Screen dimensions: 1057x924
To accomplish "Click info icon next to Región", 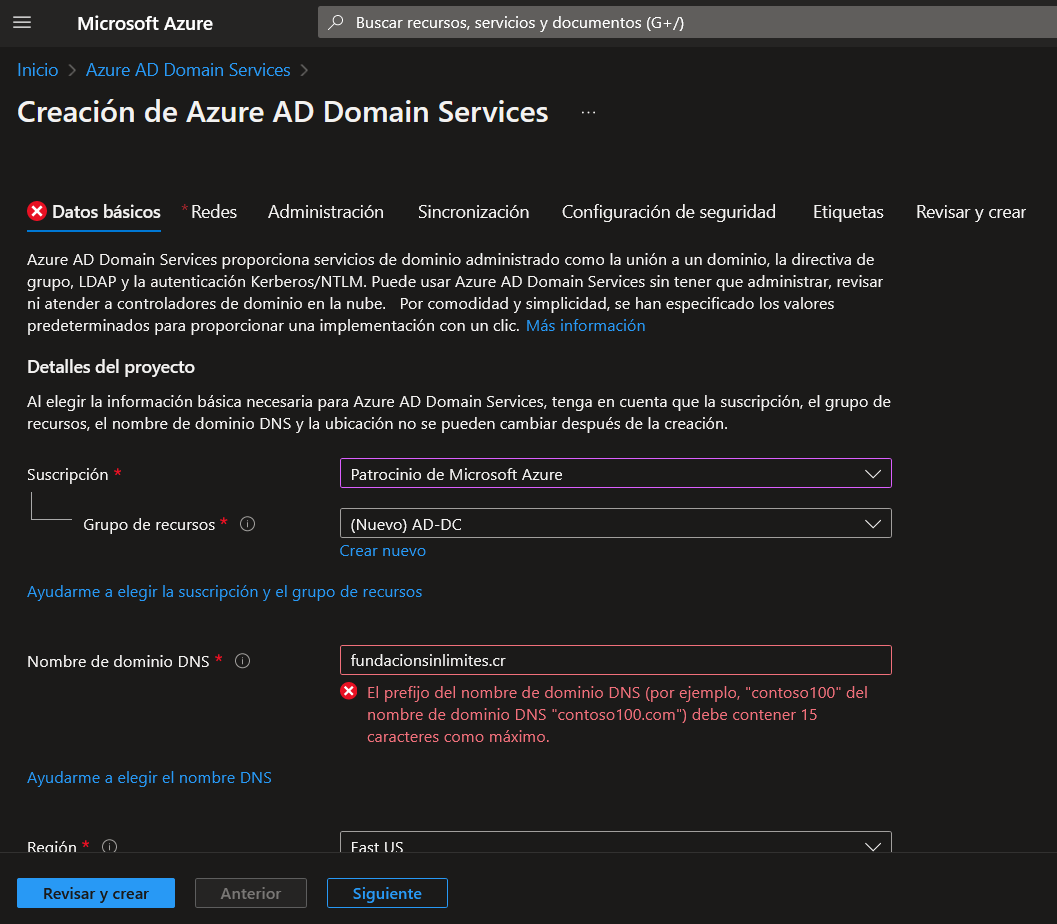I will click(109, 846).
